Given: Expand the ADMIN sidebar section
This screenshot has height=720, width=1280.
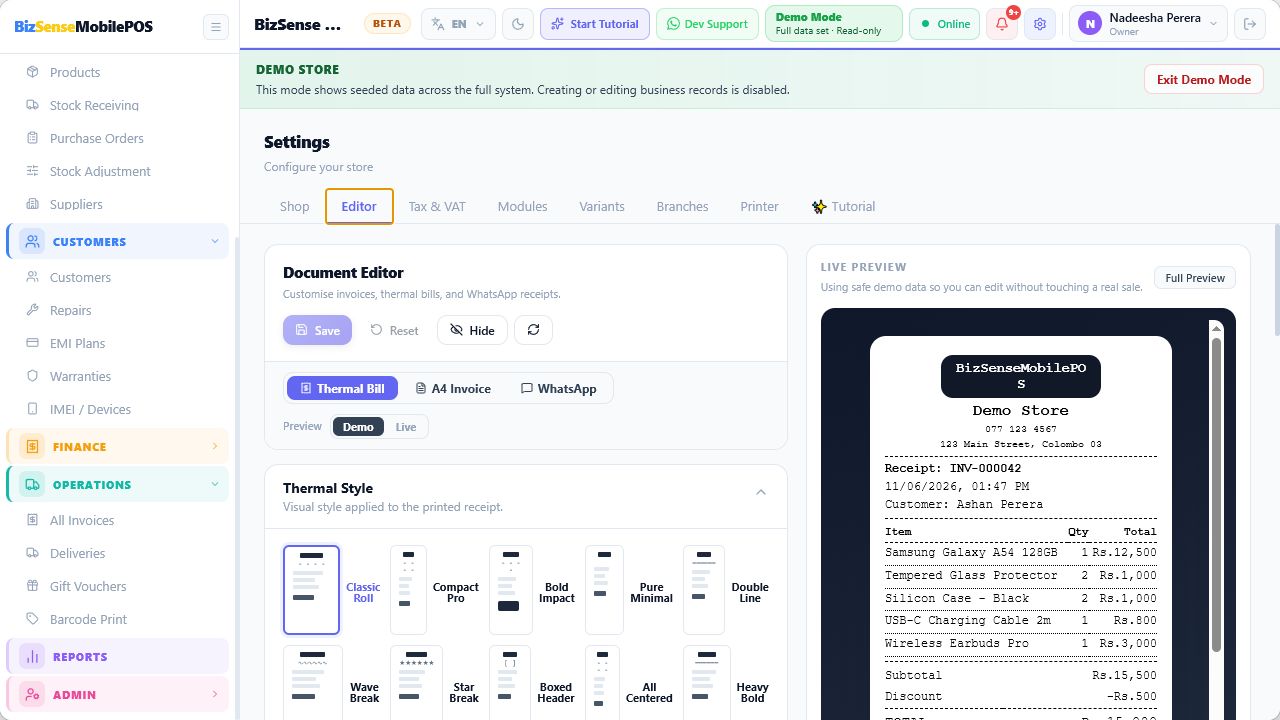Looking at the screenshot, I should click(214, 694).
